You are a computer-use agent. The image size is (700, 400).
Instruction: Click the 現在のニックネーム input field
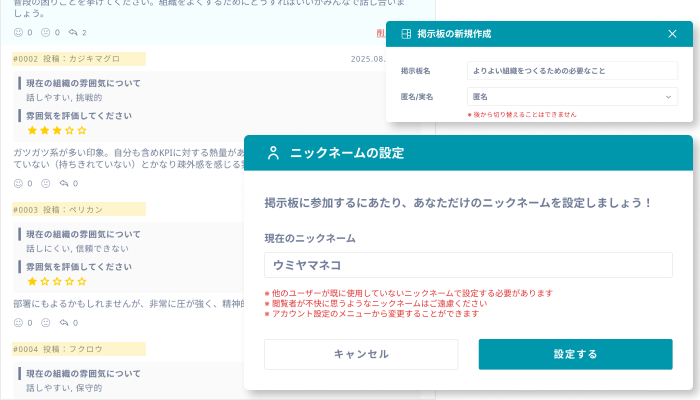click(468, 265)
